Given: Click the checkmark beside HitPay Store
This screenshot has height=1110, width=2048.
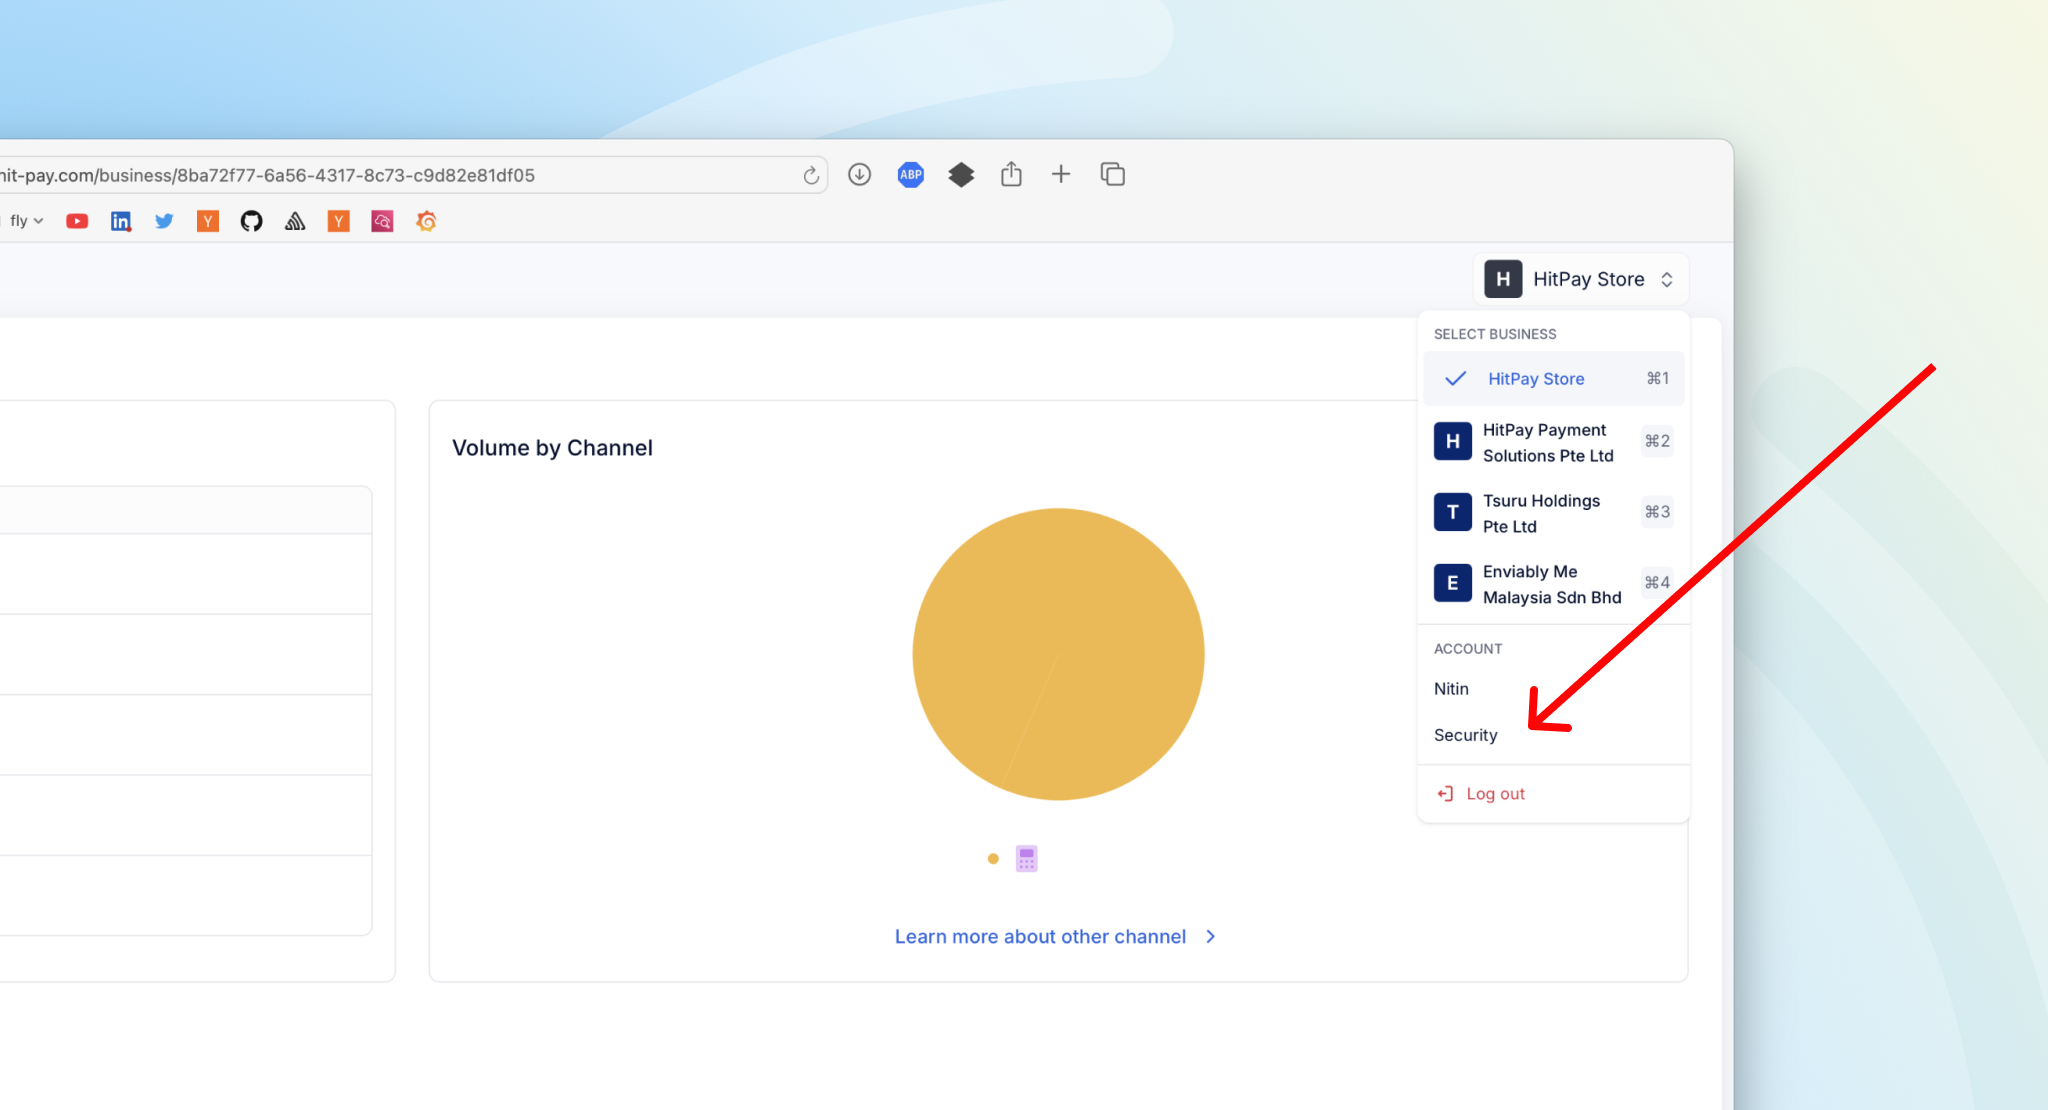Looking at the screenshot, I should [1456, 379].
